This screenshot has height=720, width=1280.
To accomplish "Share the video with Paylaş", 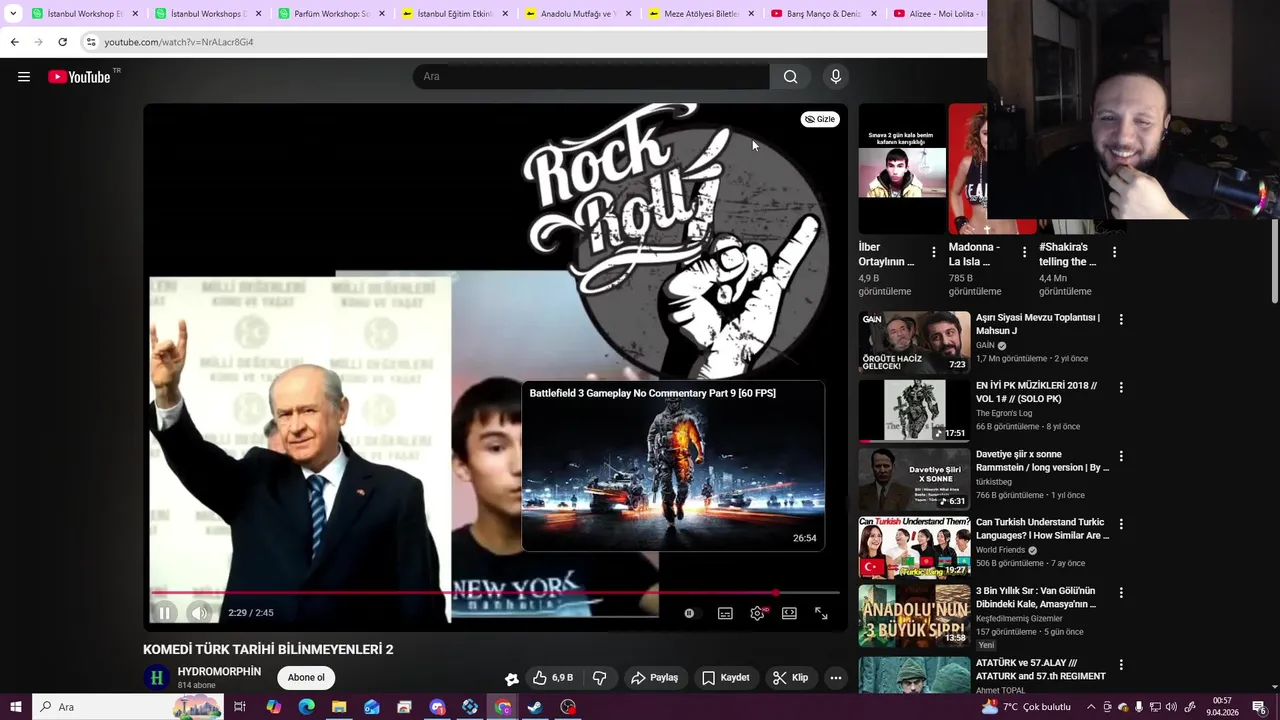I will pos(654,678).
